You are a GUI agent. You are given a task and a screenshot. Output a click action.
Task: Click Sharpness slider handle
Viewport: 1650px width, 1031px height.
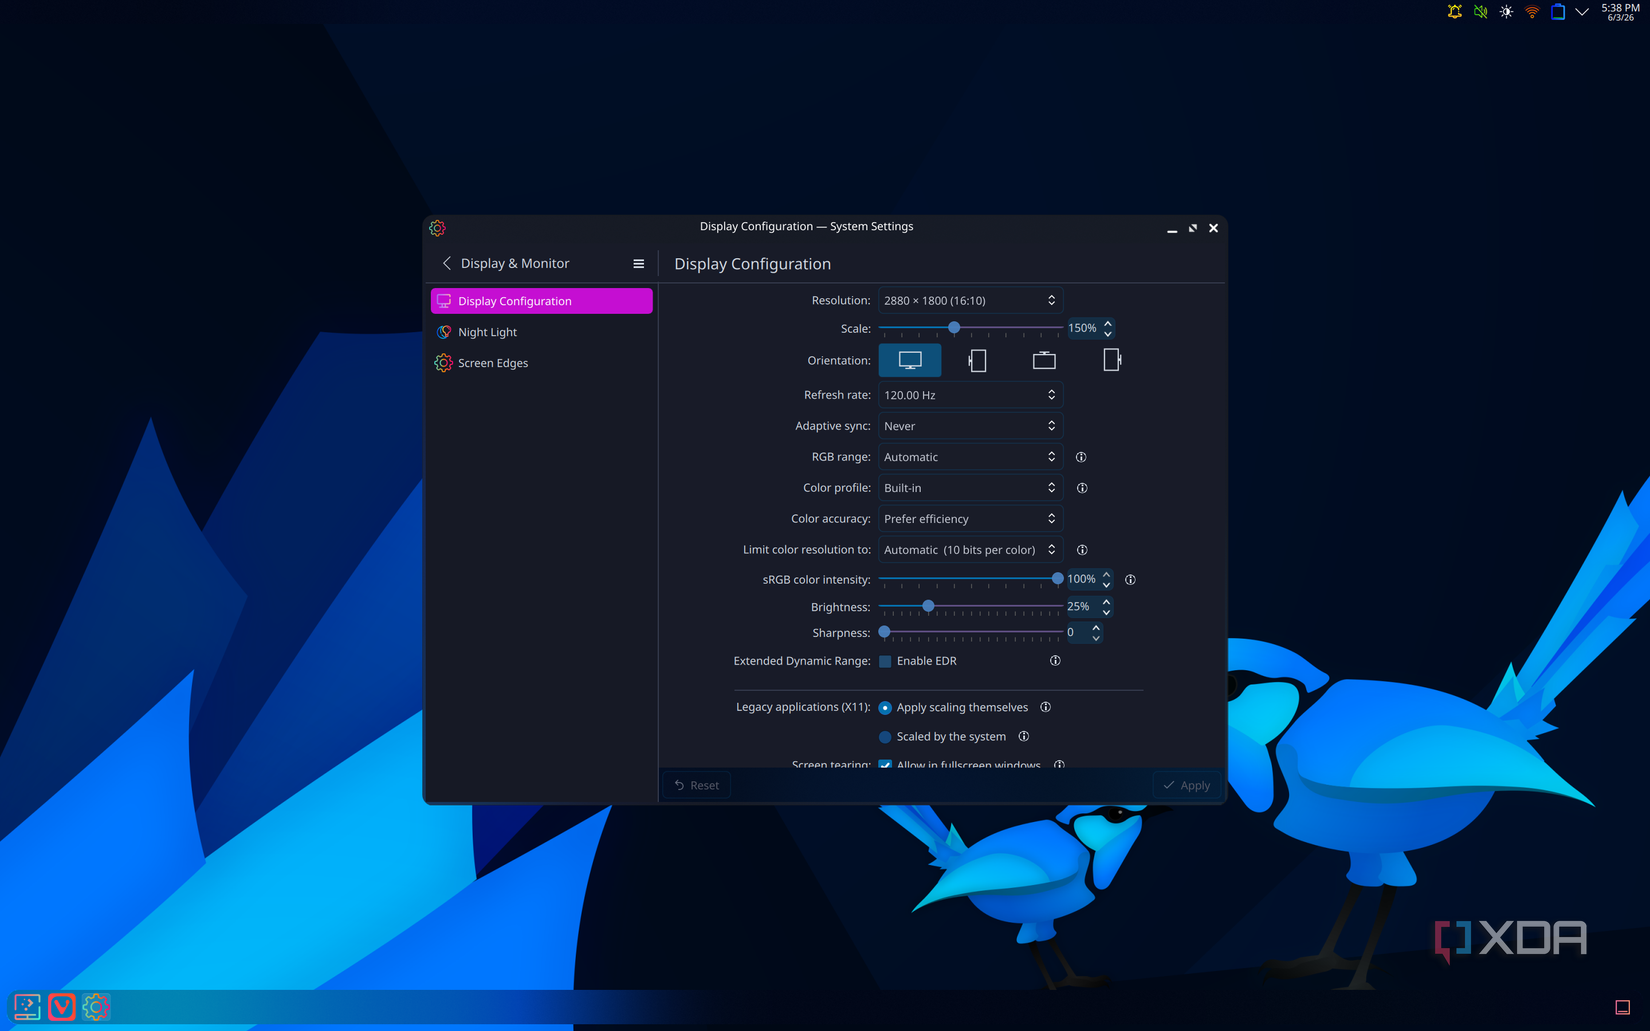(884, 632)
